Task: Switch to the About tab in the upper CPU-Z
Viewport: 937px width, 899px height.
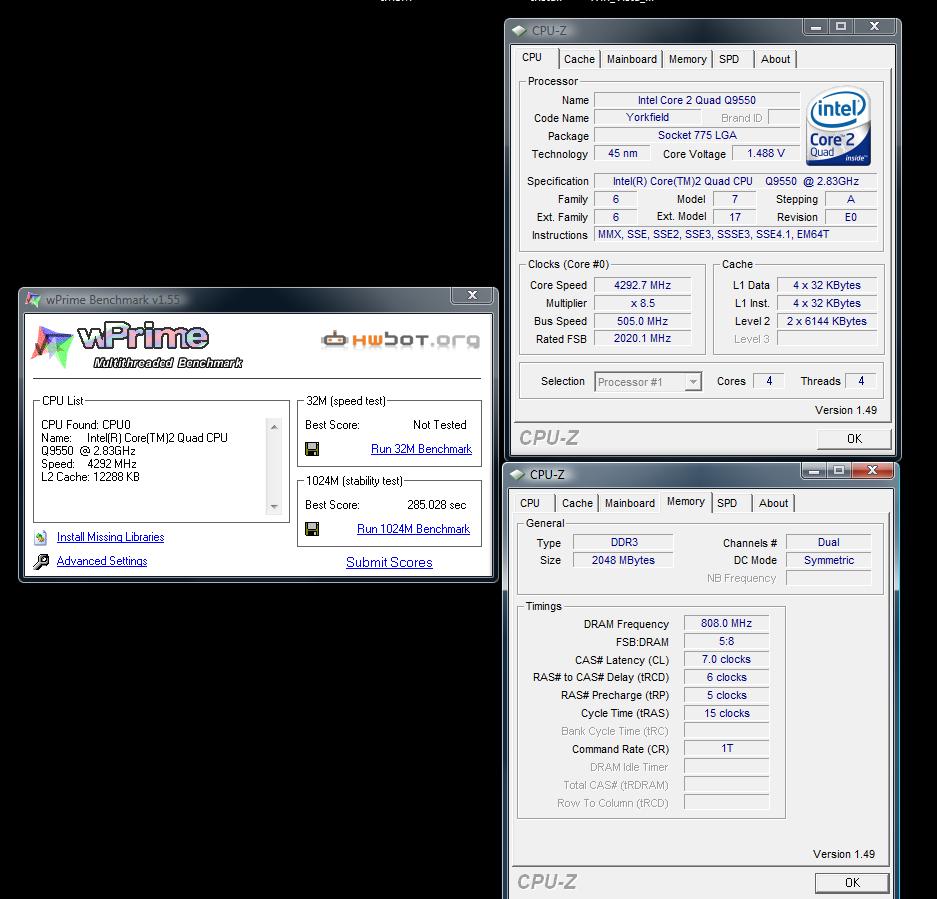Action: 775,59
